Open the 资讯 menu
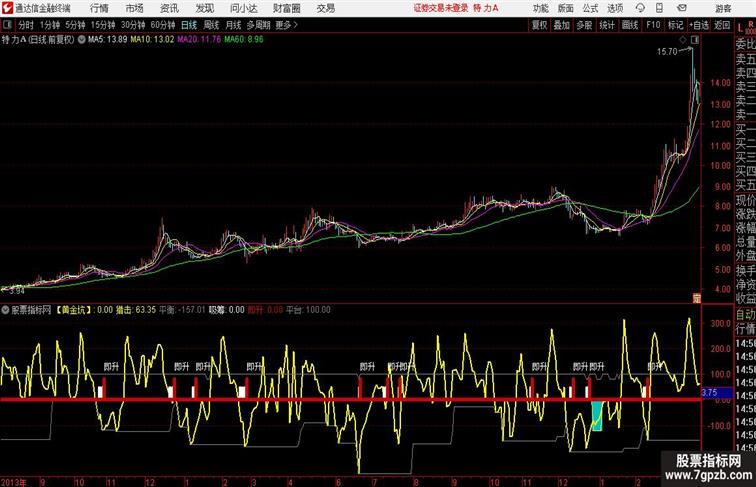This screenshot has width=756, height=487. click(169, 8)
